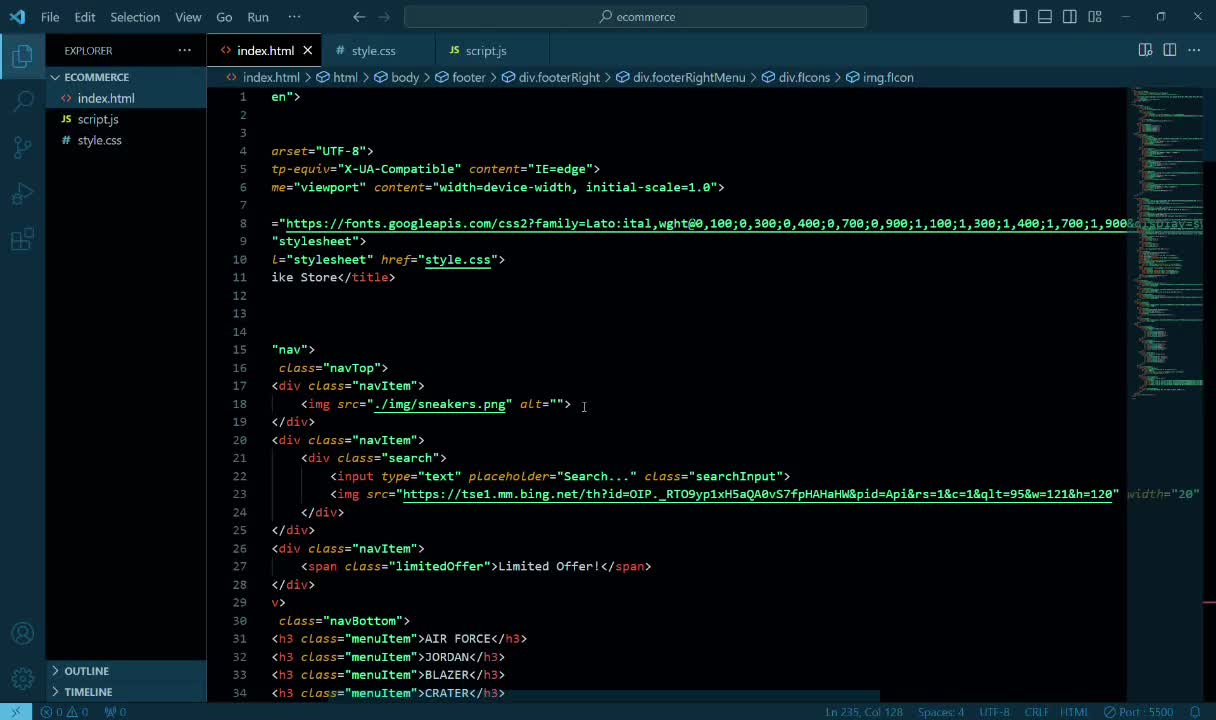The width and height of the screenshot is (1216, 720).
Task: Open the Extensions view
Action: 22,240
